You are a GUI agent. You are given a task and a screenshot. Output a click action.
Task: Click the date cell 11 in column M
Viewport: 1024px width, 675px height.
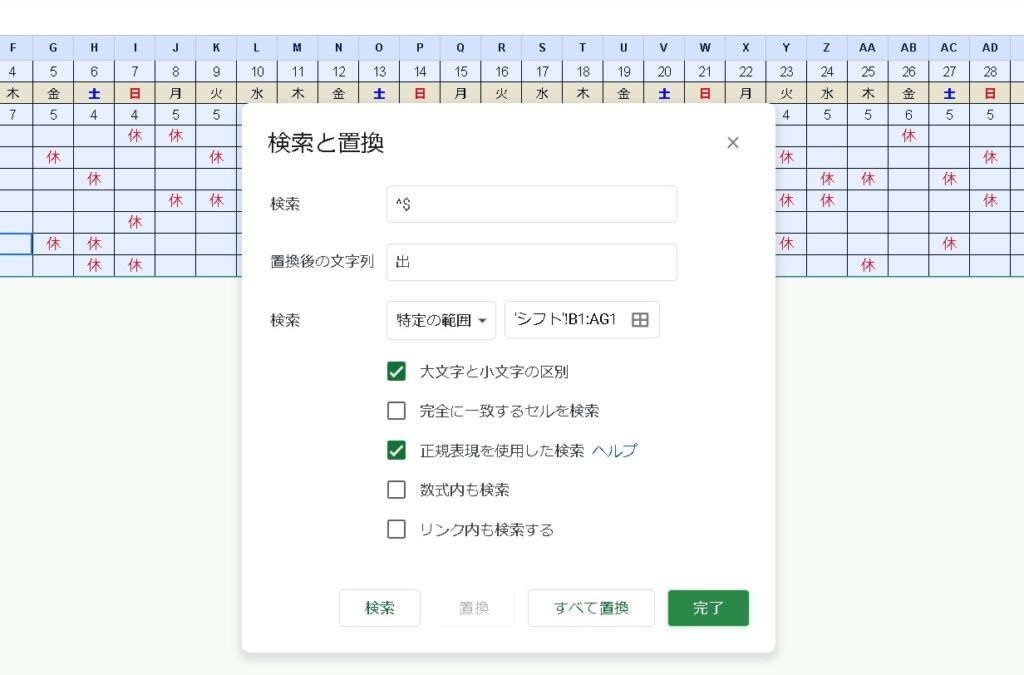coord(298,71)
